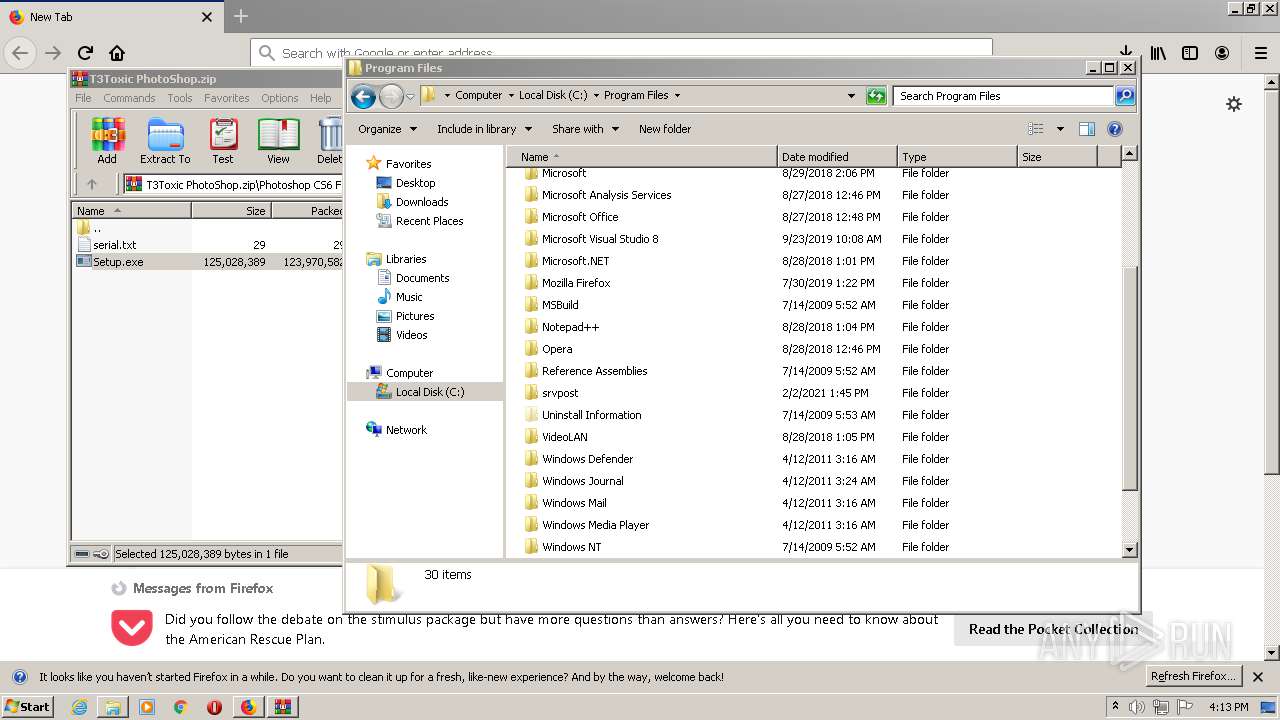
Task: Click the WinRAR taskbar icon
Action: [281, 707]
